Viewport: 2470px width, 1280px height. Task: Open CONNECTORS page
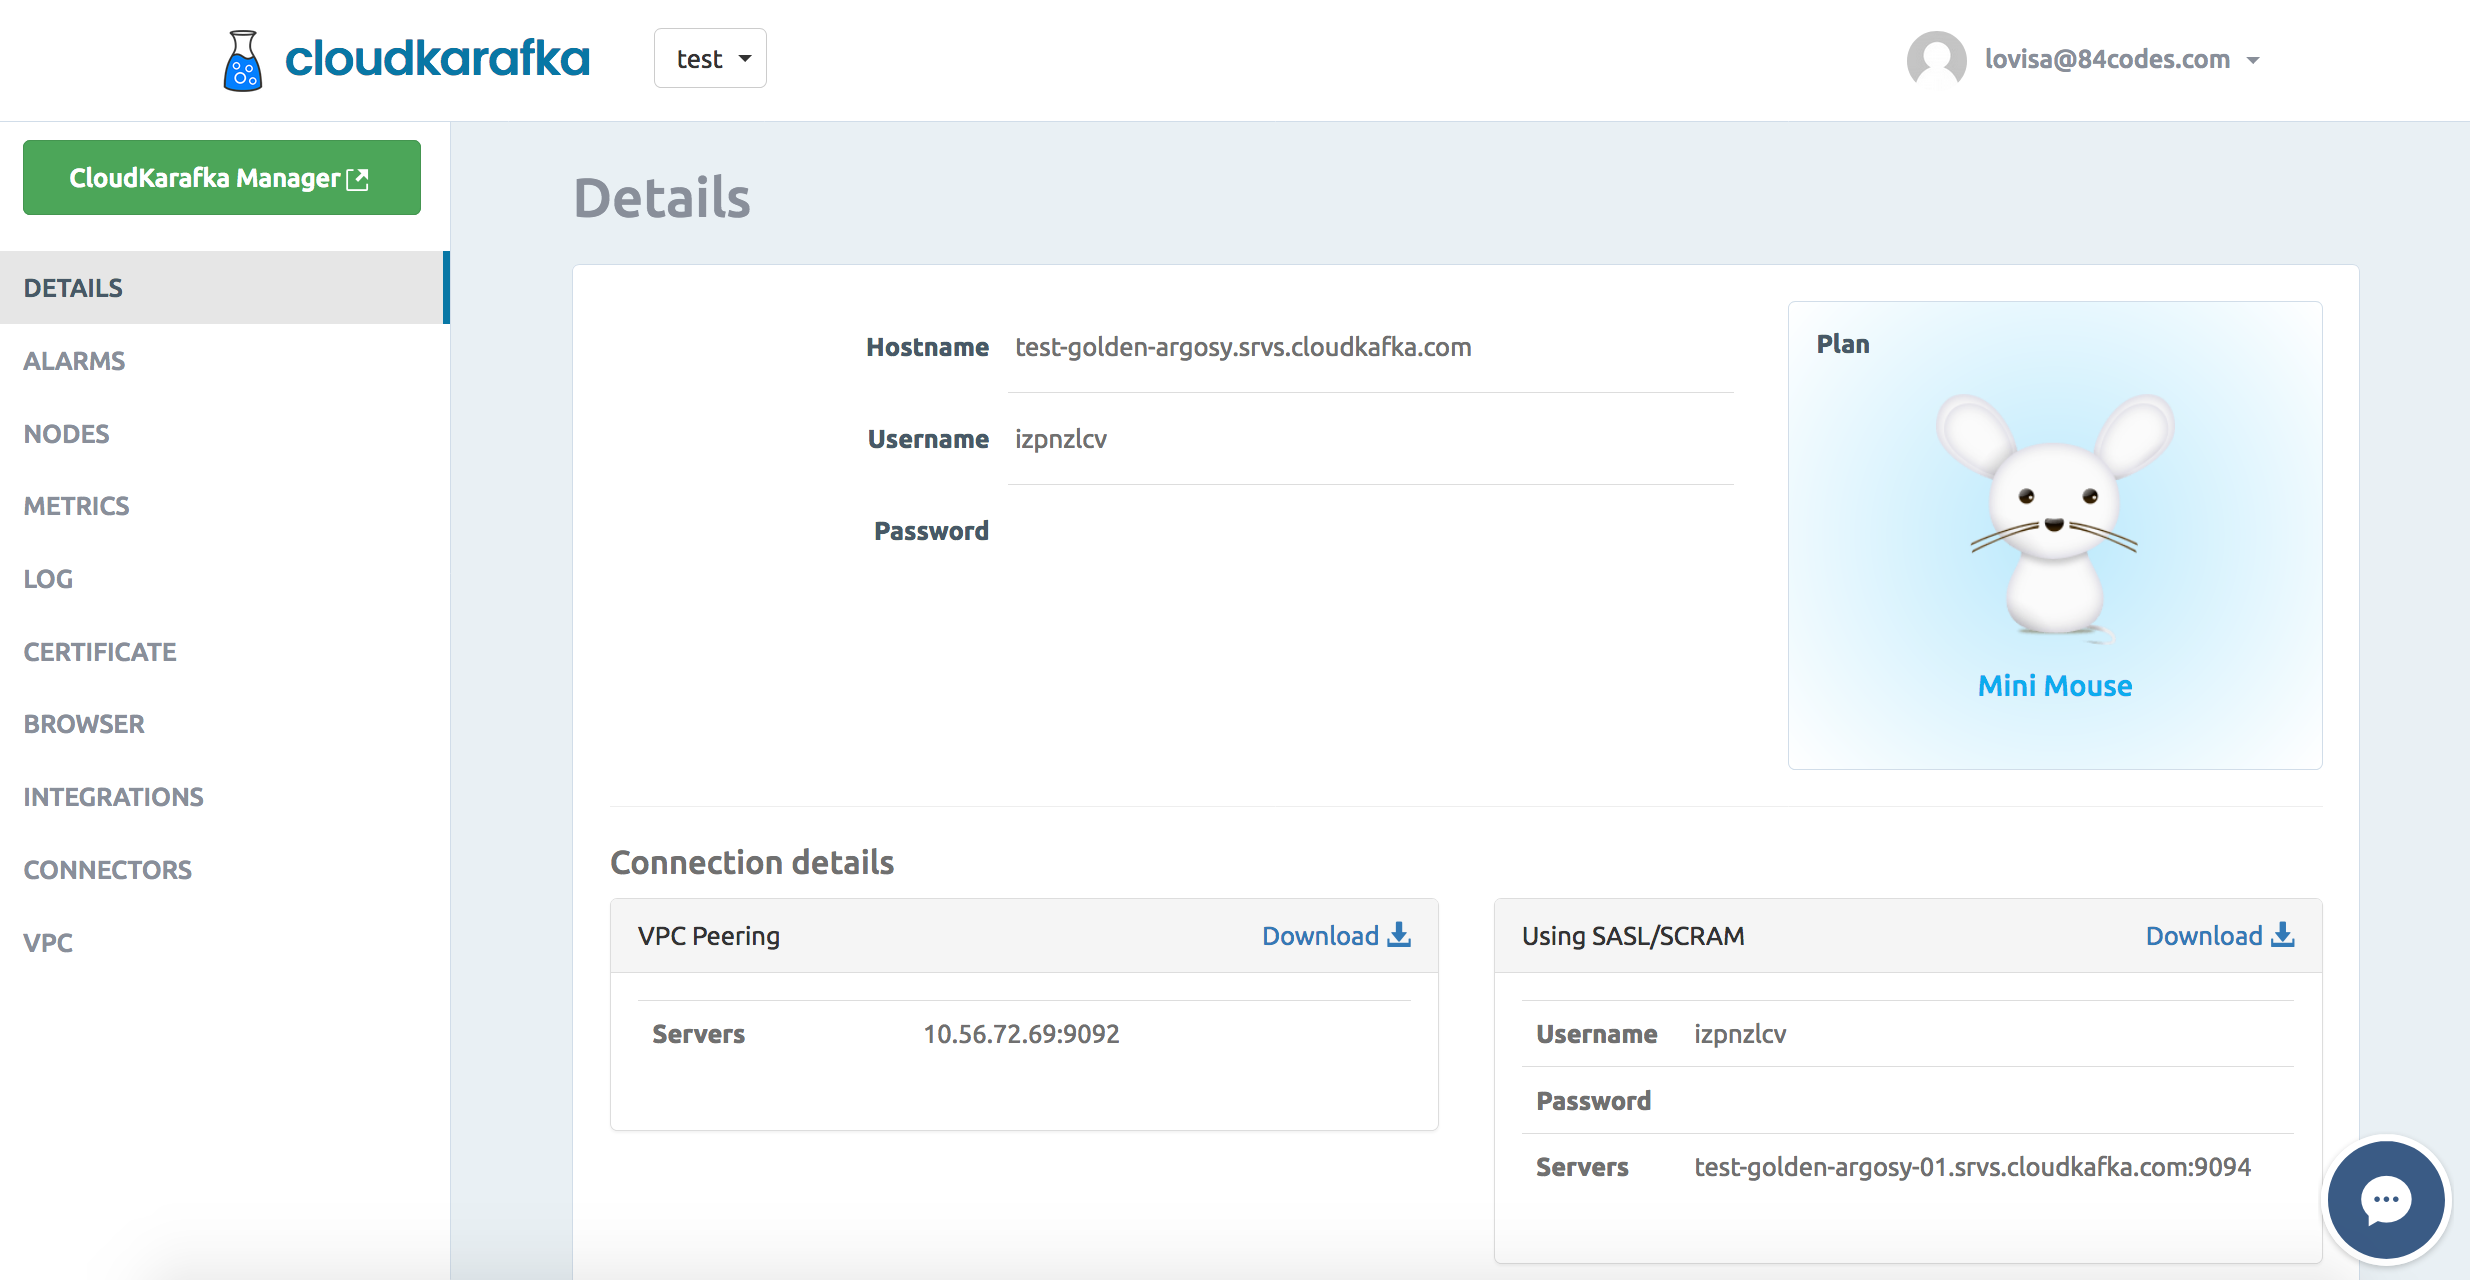[107, 870]
